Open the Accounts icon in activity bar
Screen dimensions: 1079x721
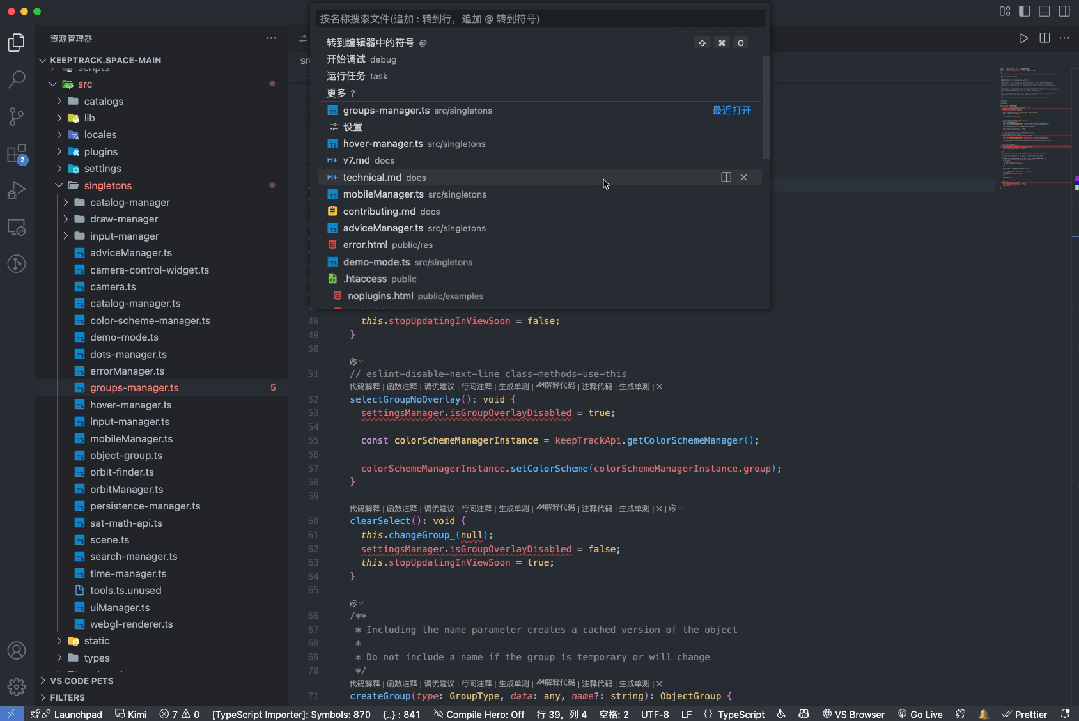[x=17, y=650]
